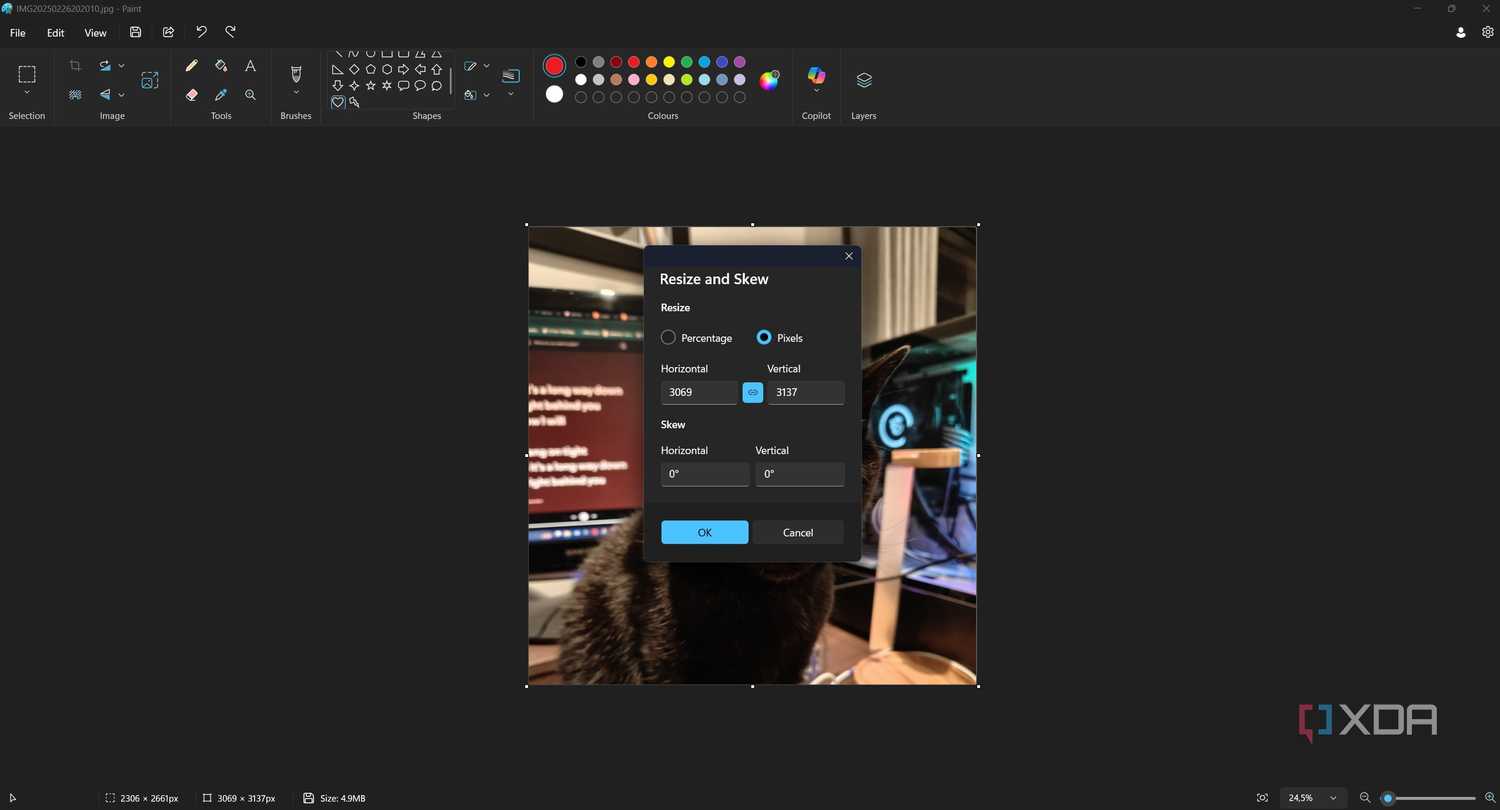Viewport: 1500px width, 810px height.
Task: Click the Zoom out icon in status bar
Action: coord(1365,798)
